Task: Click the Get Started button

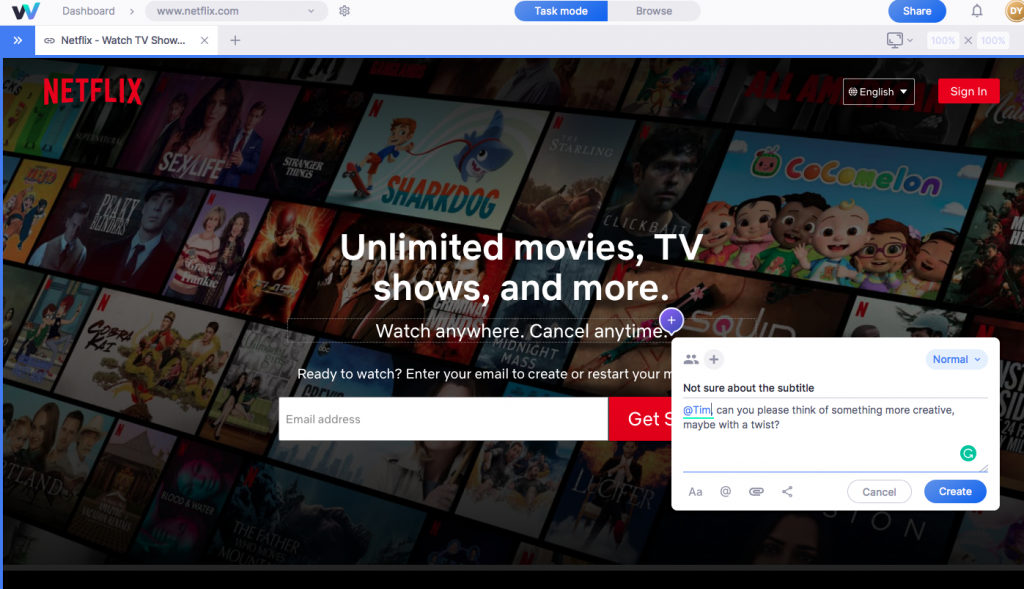Action: pos(640,419)
